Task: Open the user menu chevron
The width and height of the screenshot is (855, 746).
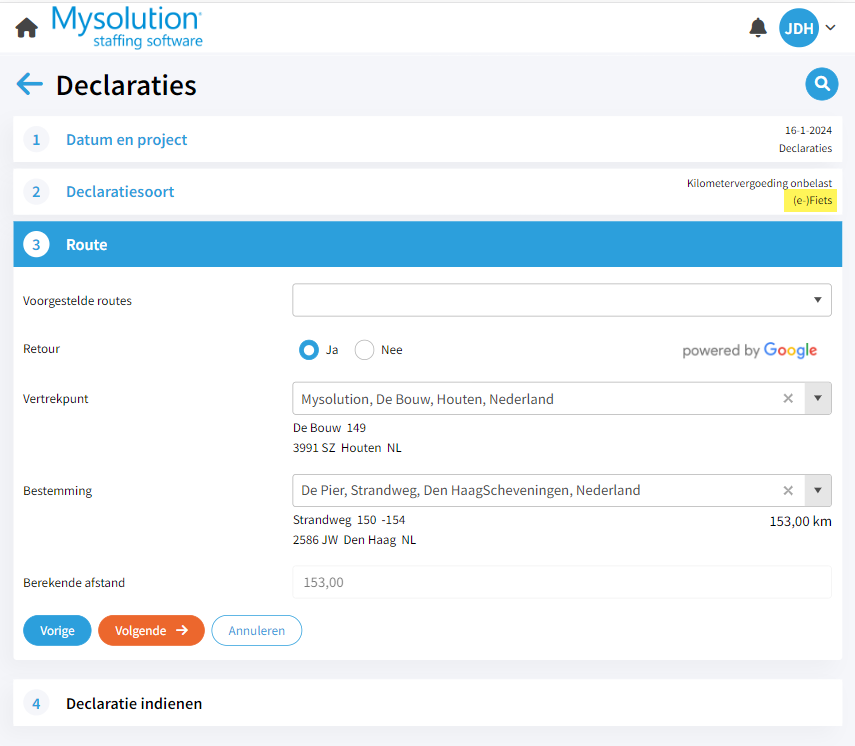Action: tap(830, 27)
